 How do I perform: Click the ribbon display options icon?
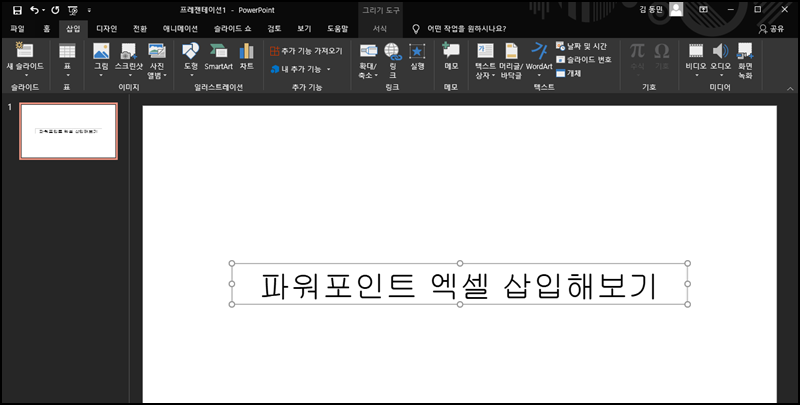point(704,10)
